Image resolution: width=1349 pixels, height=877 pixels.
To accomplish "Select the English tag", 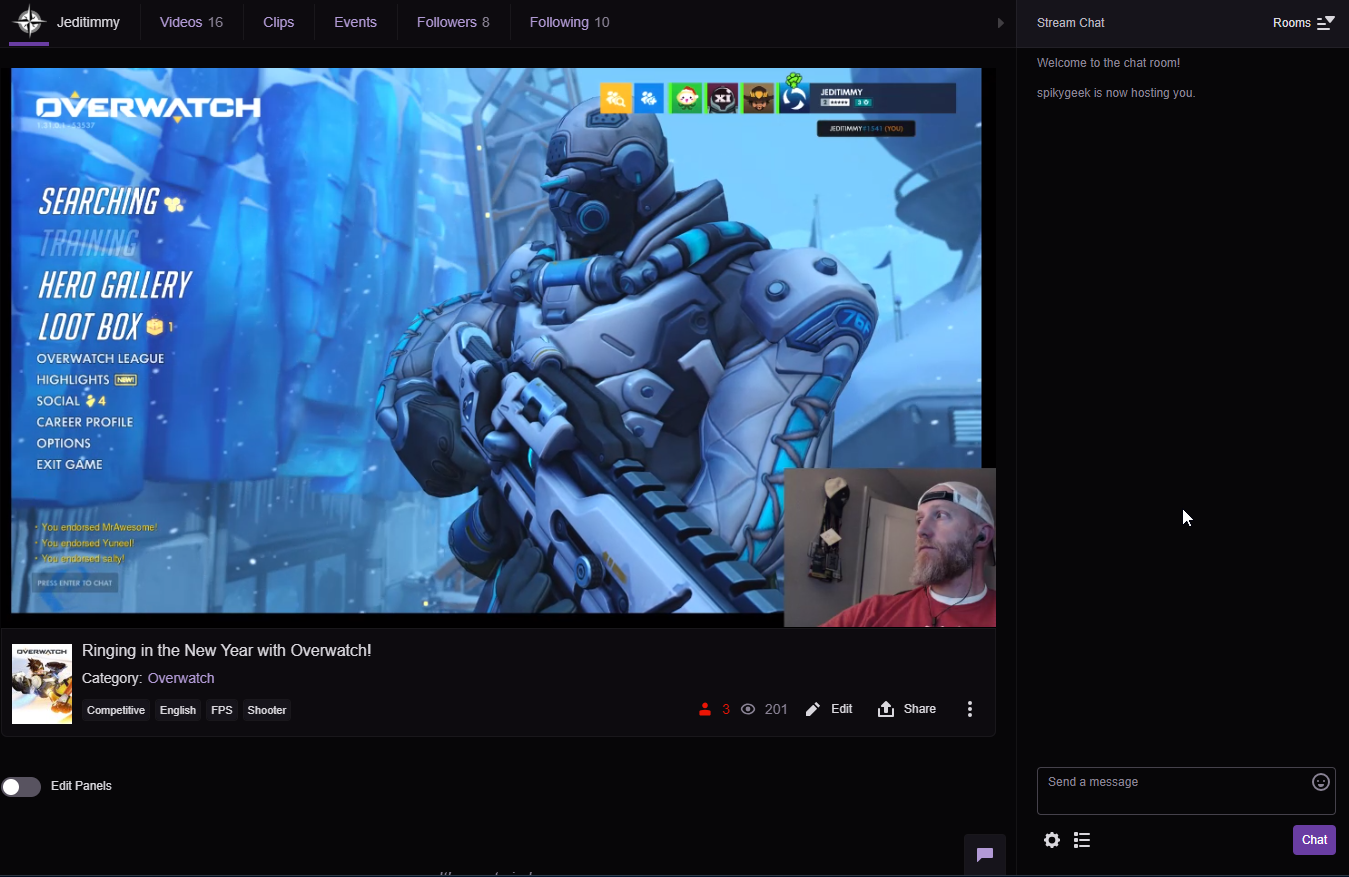I will (x=178, y=710).
